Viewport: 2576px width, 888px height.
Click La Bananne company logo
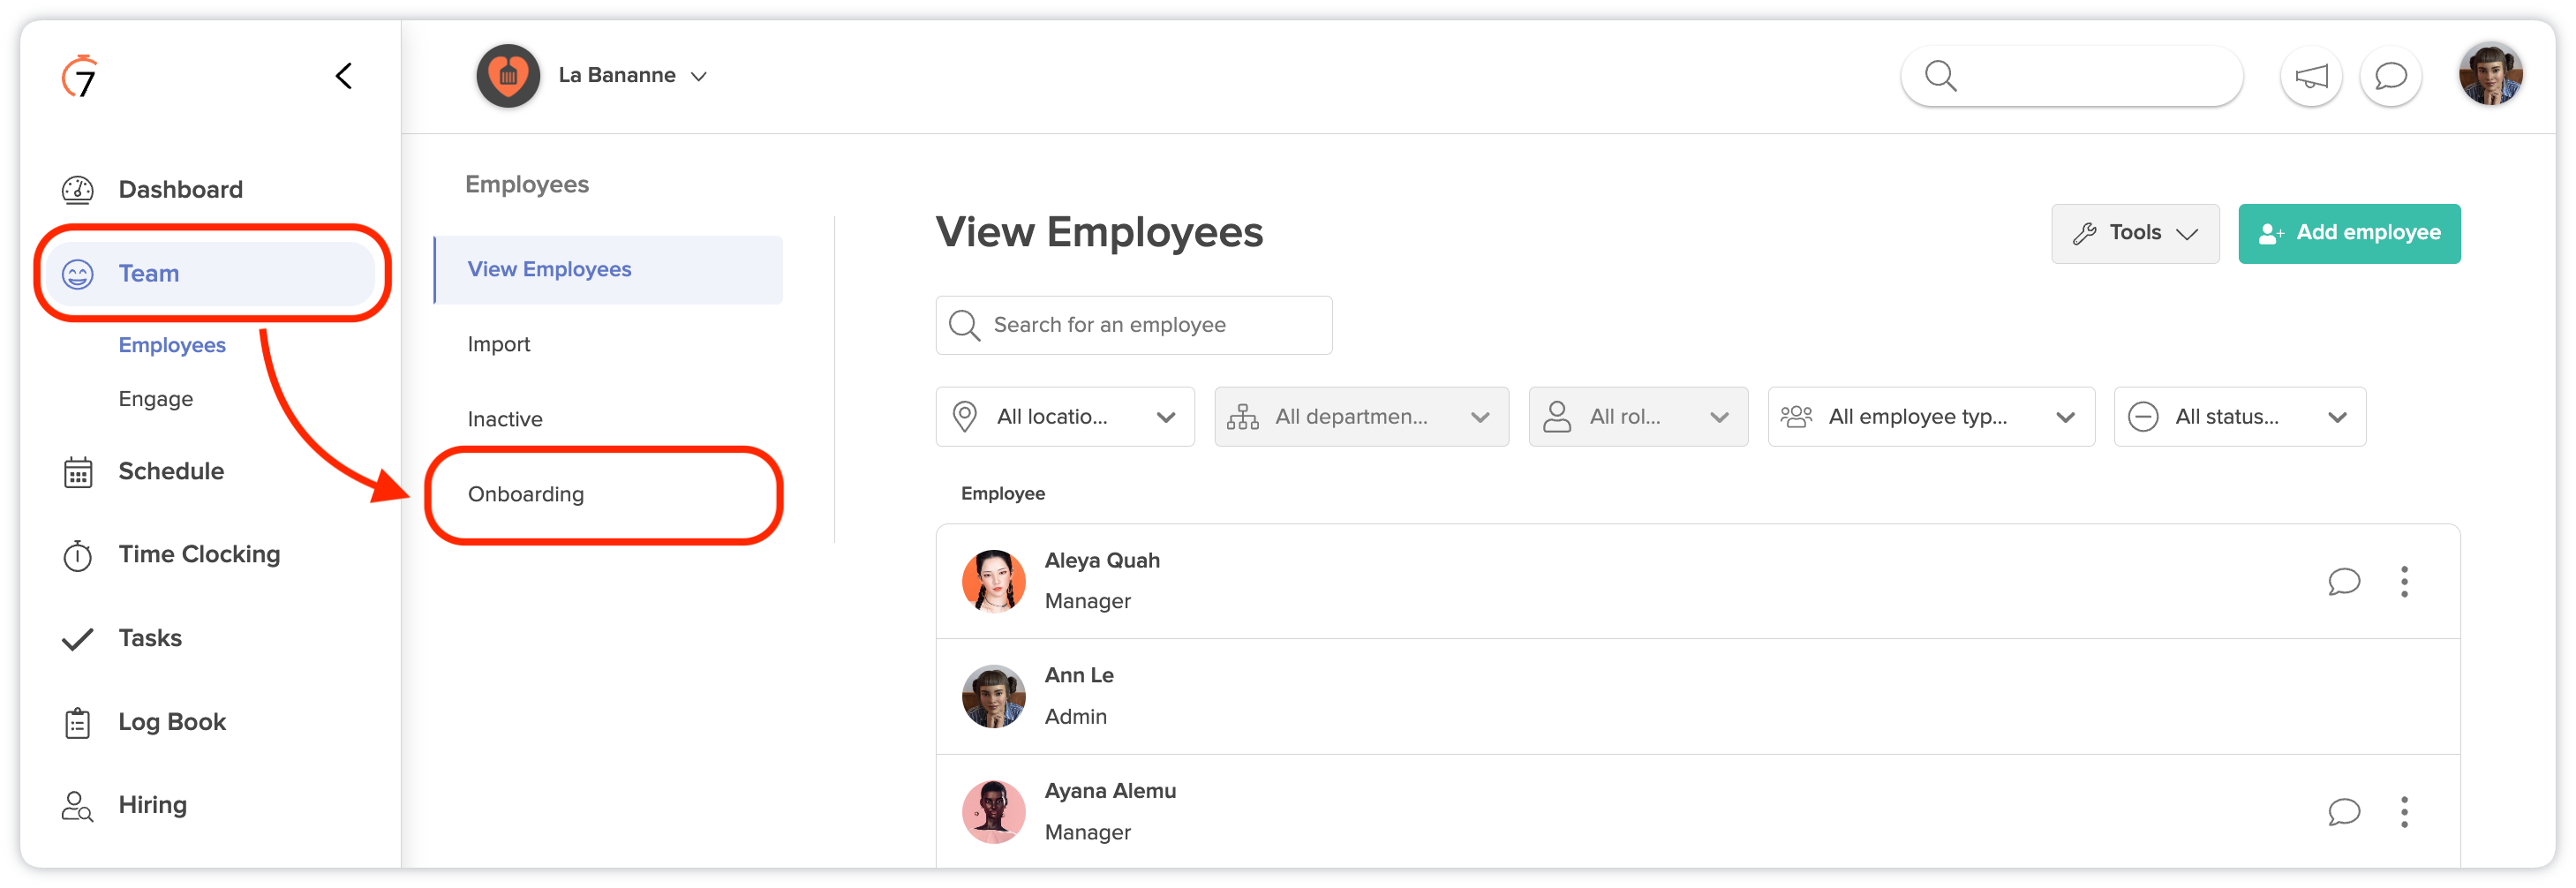508,76
